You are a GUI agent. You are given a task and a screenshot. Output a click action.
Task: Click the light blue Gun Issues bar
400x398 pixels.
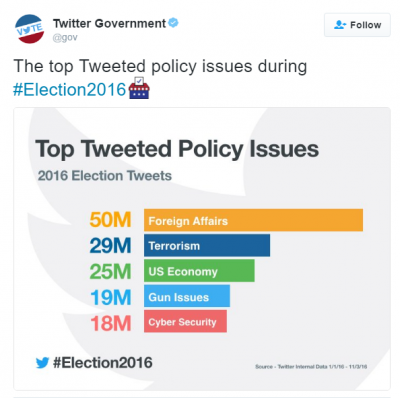(x=187, y=296)
